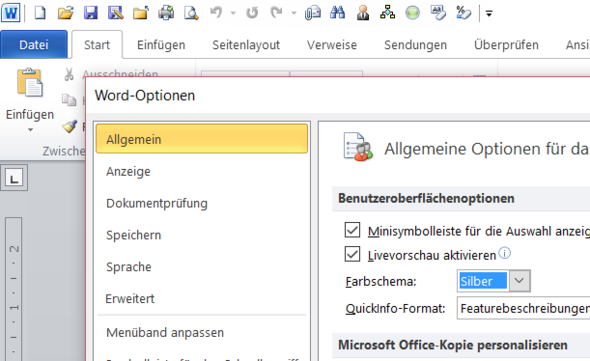Click the eraser with text box icon
Viewport: 590px width, 361px height.
click(x=438, y=13)
